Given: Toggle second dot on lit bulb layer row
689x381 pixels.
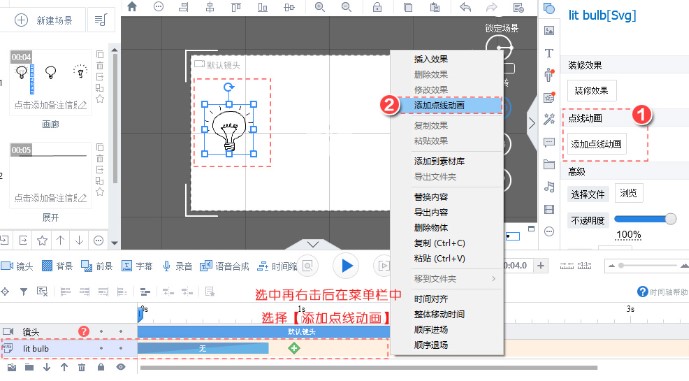Looking at the screenshot, I should (121, 348).
